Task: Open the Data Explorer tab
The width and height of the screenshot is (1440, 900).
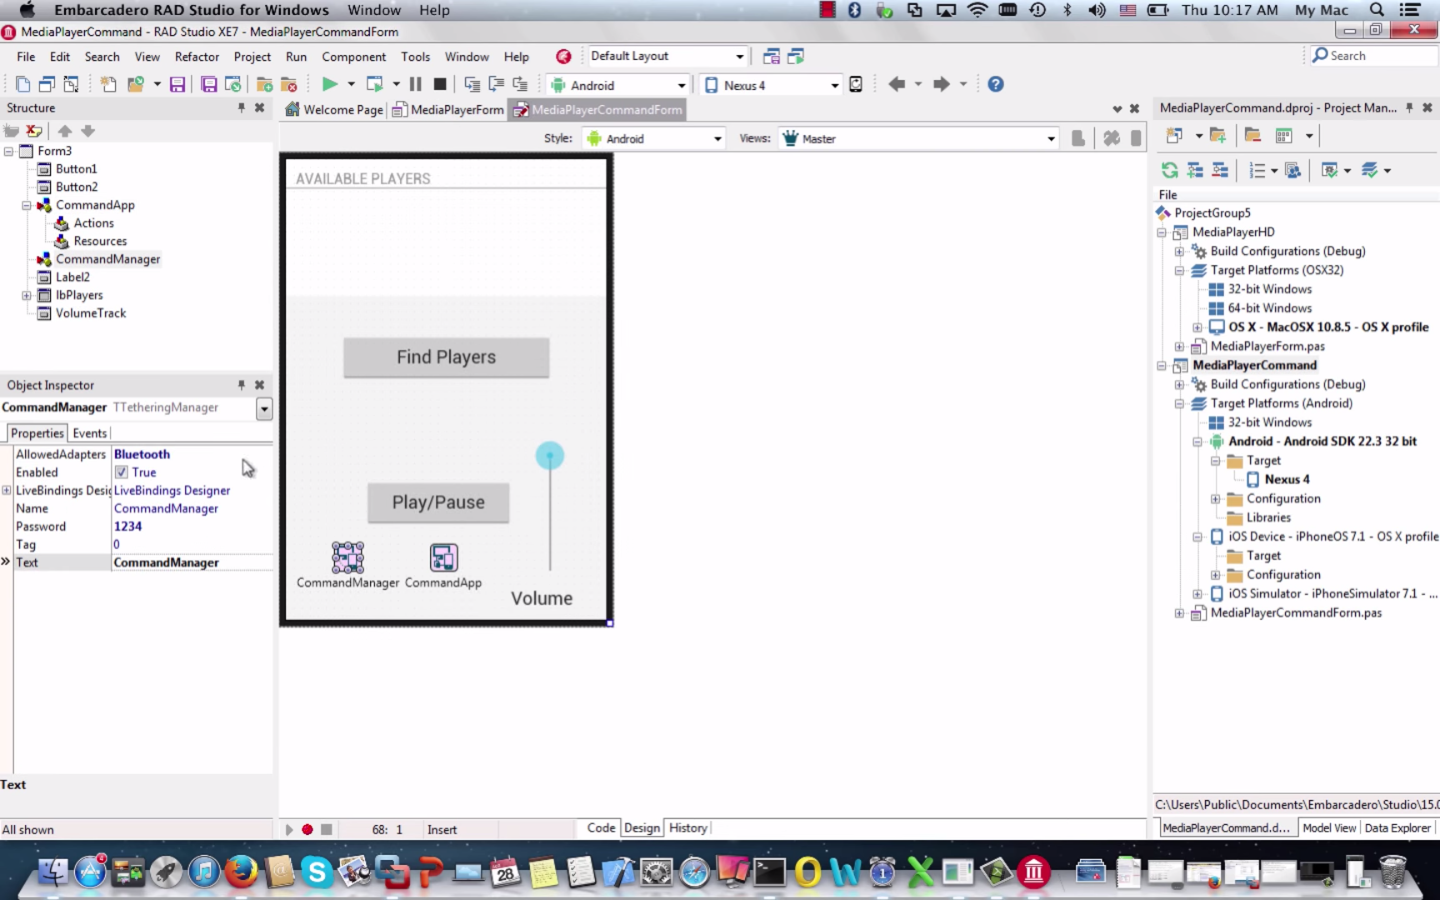Action: point(1397,828)
